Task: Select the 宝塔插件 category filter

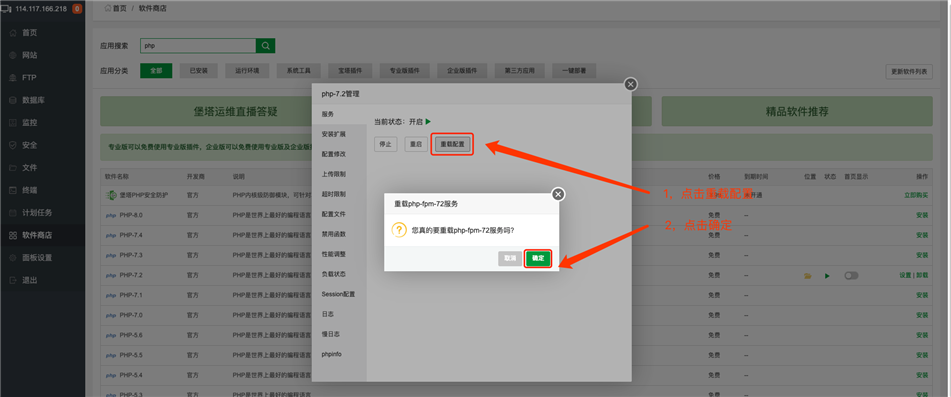Action: click(x=351, y=71)
